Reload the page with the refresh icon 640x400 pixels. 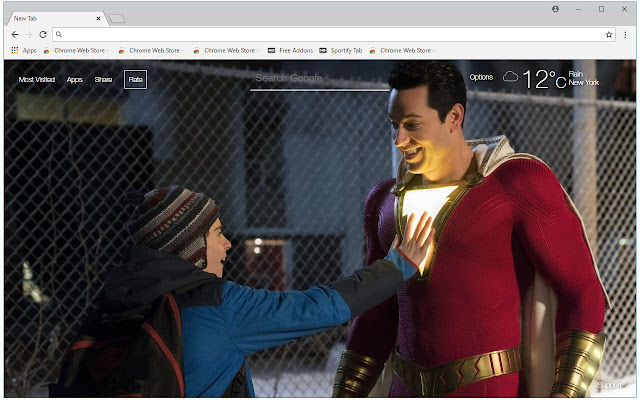43,35
